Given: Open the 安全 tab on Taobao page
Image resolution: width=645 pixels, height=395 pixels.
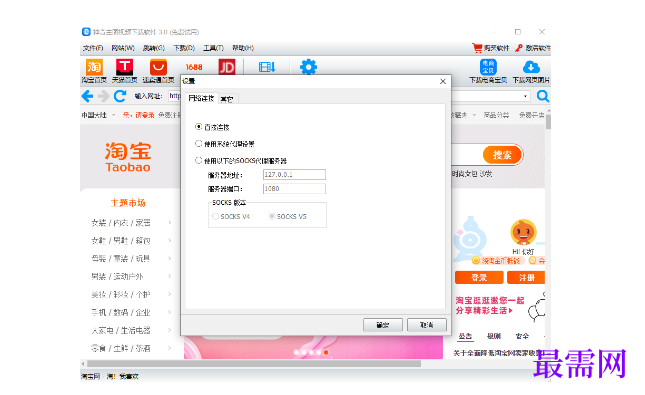Looking at the screenshot, I should point(522,336).
